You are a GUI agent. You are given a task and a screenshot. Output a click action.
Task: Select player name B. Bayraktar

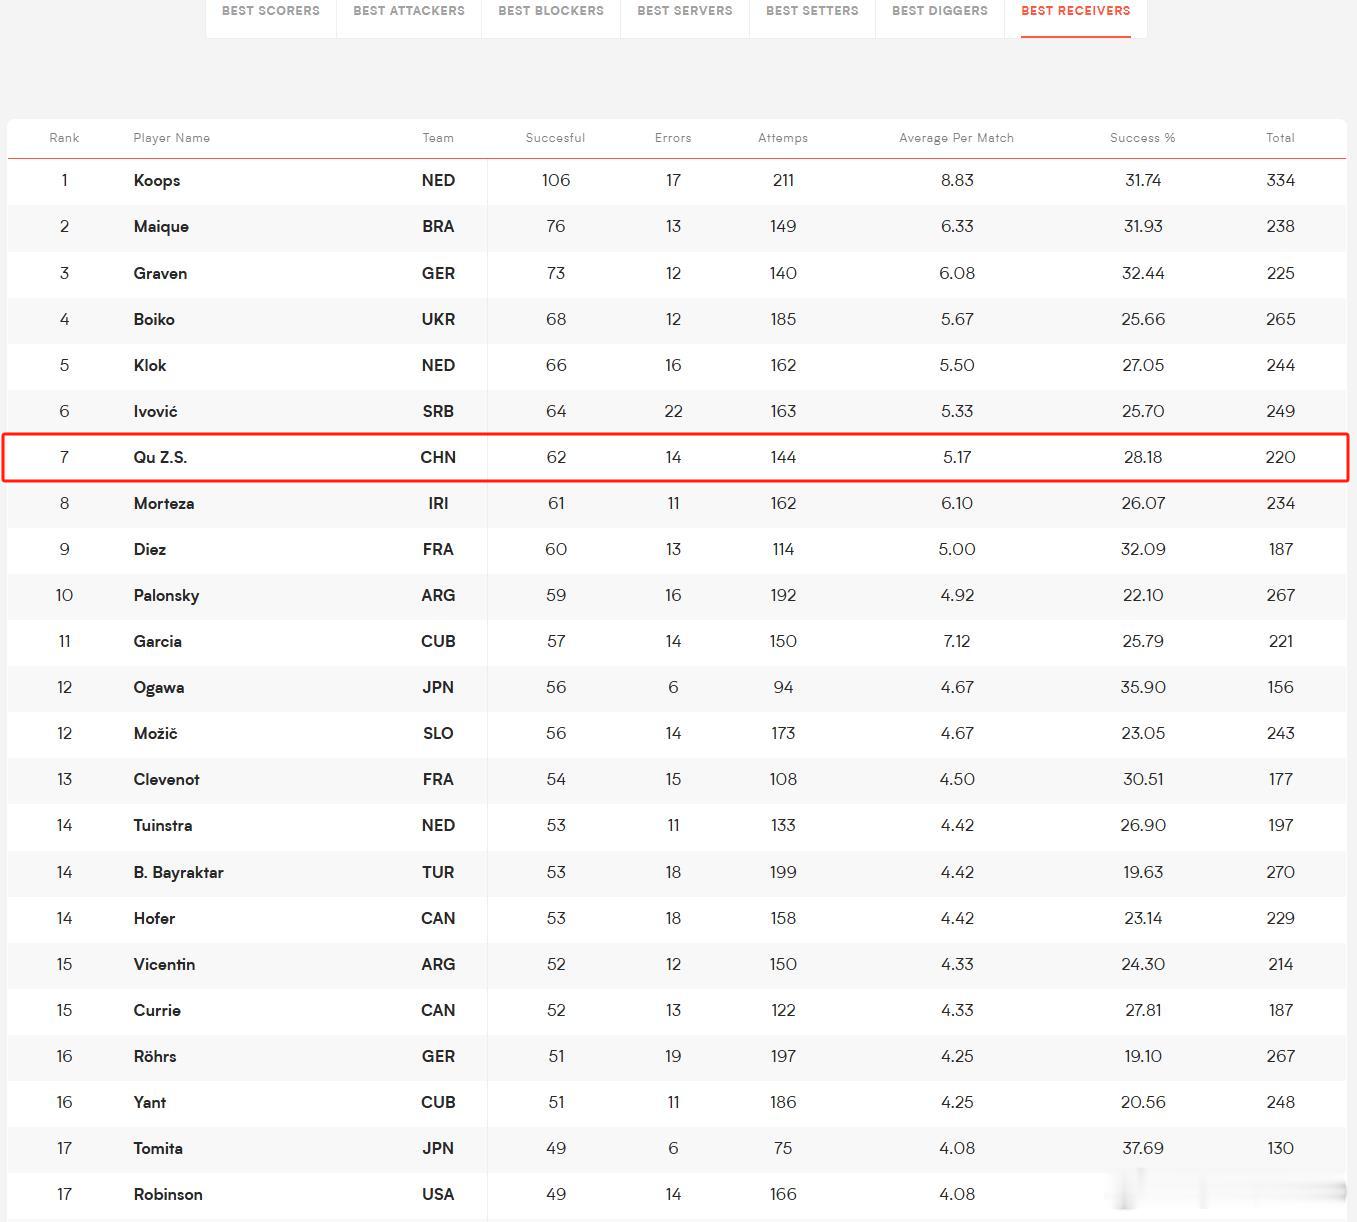click(178, 872)
